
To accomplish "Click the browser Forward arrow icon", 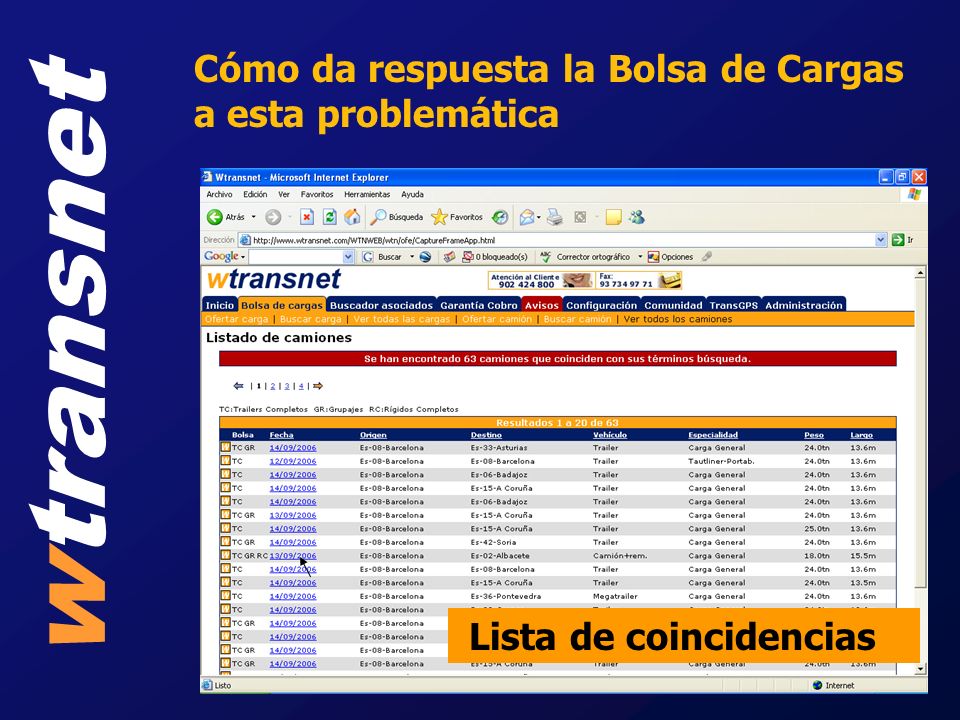I will (x=273, y=217).
